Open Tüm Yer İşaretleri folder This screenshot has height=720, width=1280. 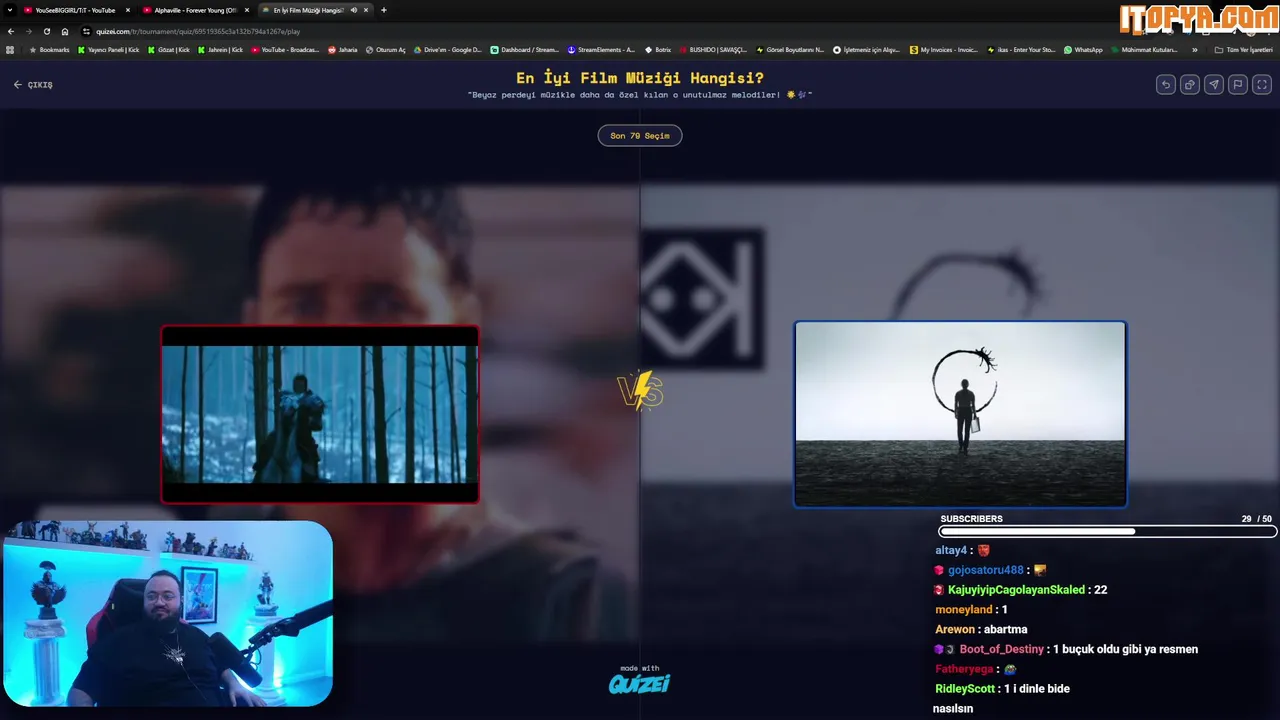(x=1243, y=49)
